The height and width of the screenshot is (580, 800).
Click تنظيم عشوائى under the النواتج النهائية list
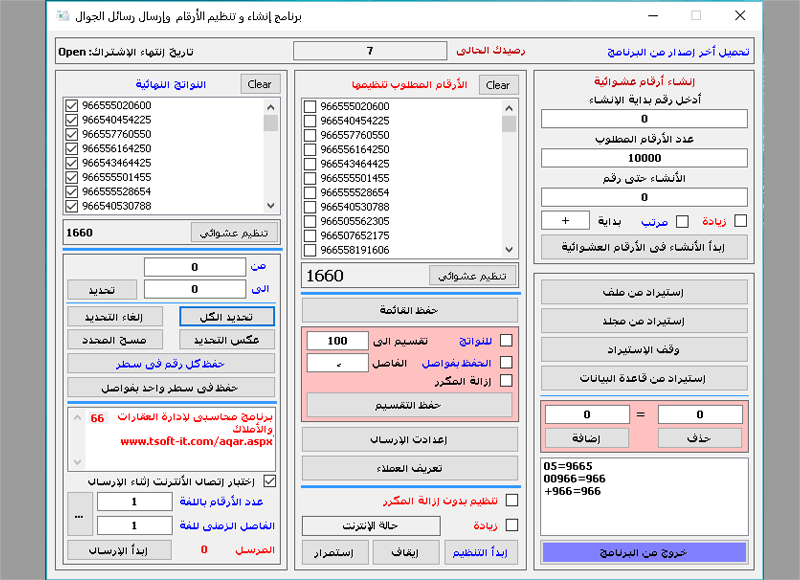235,233
